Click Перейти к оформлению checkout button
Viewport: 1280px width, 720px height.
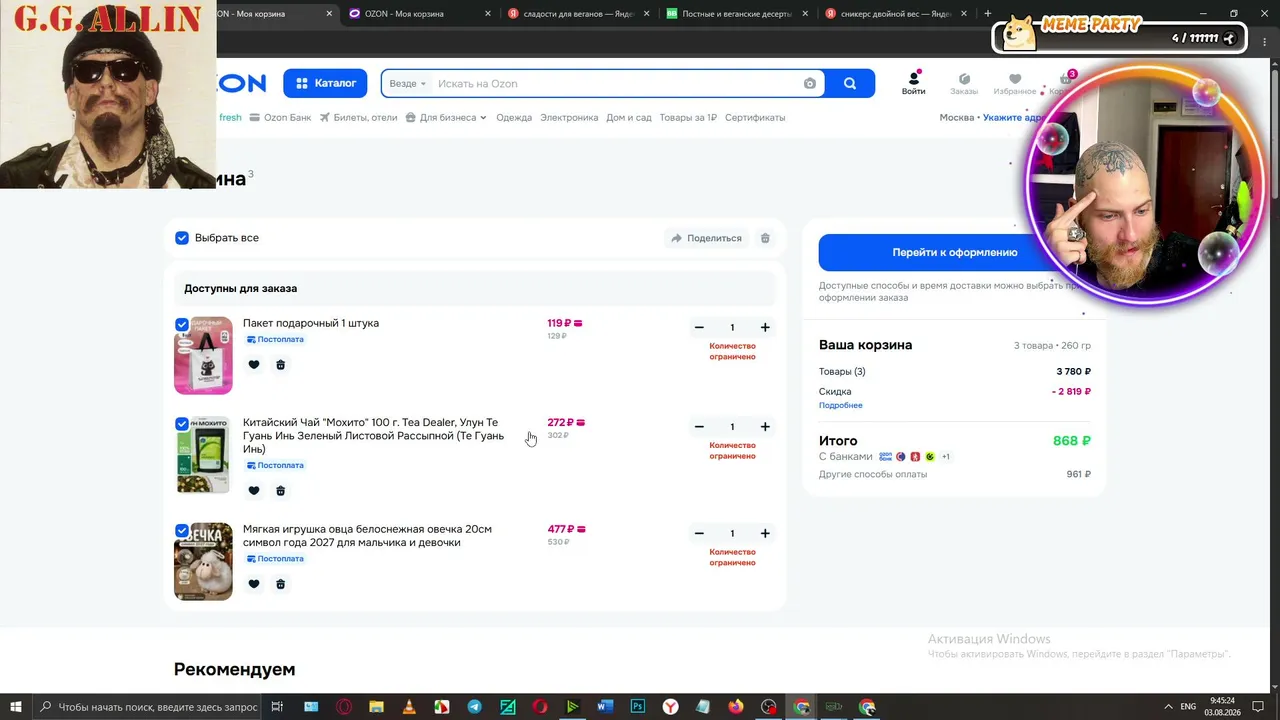(954, 252)
